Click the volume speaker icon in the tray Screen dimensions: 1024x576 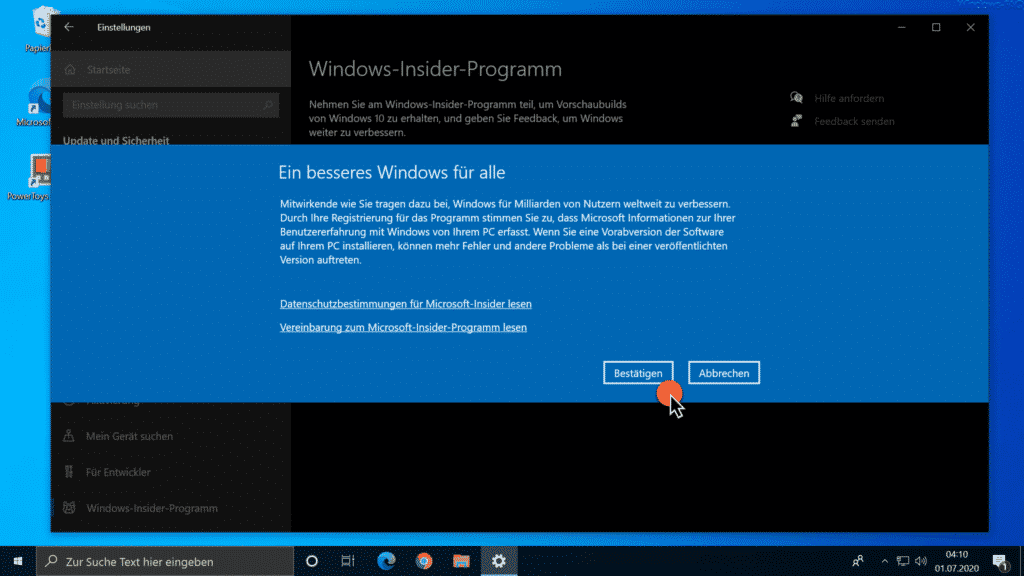click(x=921, y=561)
